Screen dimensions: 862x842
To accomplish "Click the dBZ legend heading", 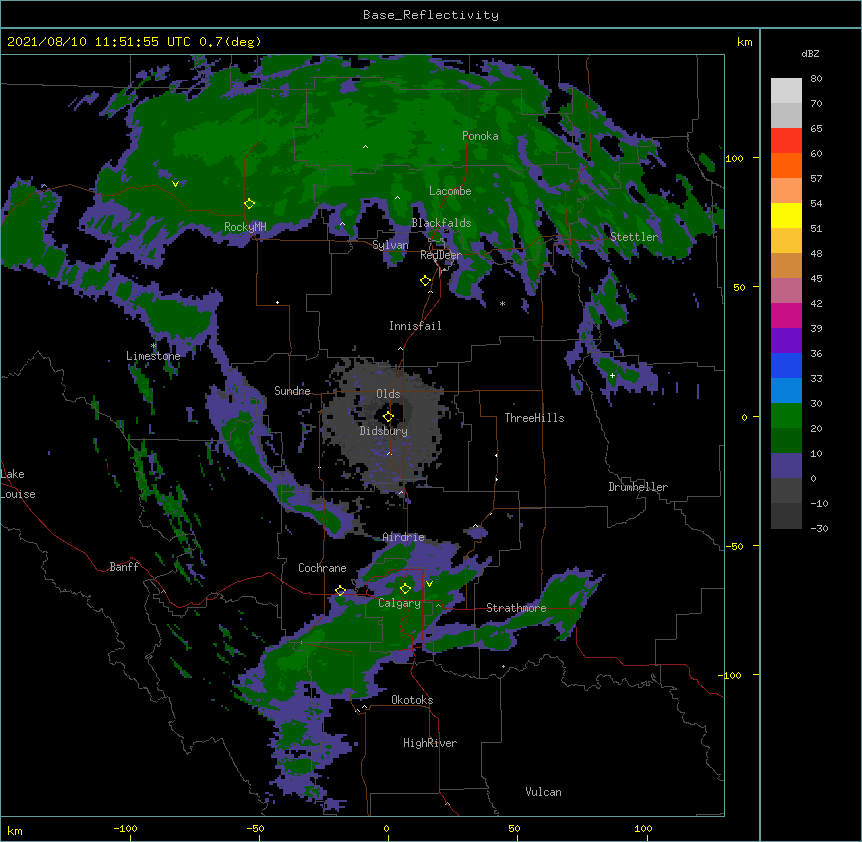I will (x=810, y=53).
